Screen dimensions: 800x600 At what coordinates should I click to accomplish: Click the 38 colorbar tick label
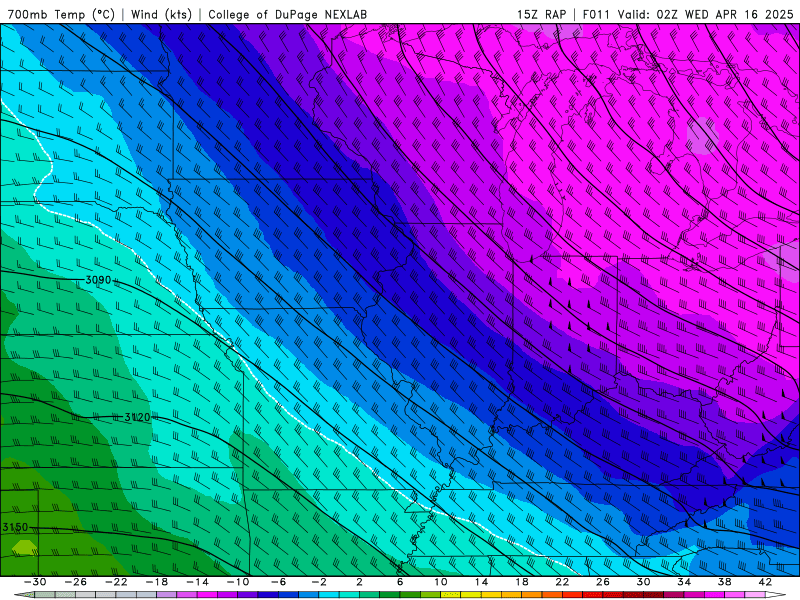tap(724, 582)
